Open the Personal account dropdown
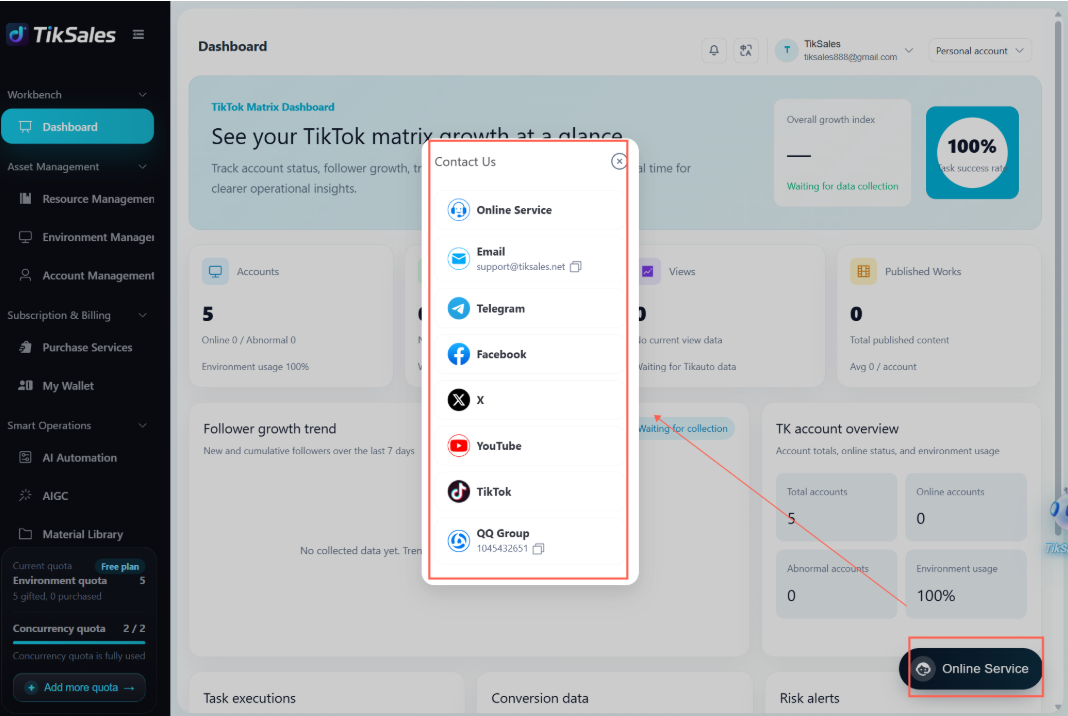The width and height of the screenshot is (1068, 716). tap(979, 50)
